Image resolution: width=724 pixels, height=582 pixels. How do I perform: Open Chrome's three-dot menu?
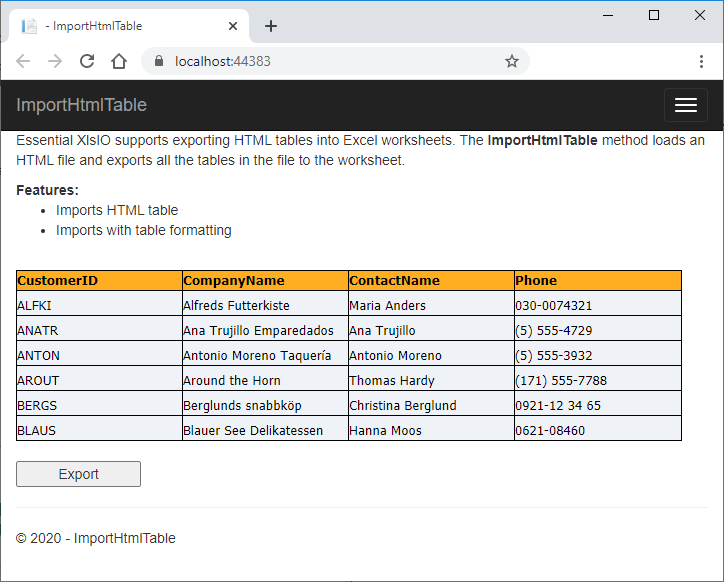pyautogui.click(x=700, y=61)
